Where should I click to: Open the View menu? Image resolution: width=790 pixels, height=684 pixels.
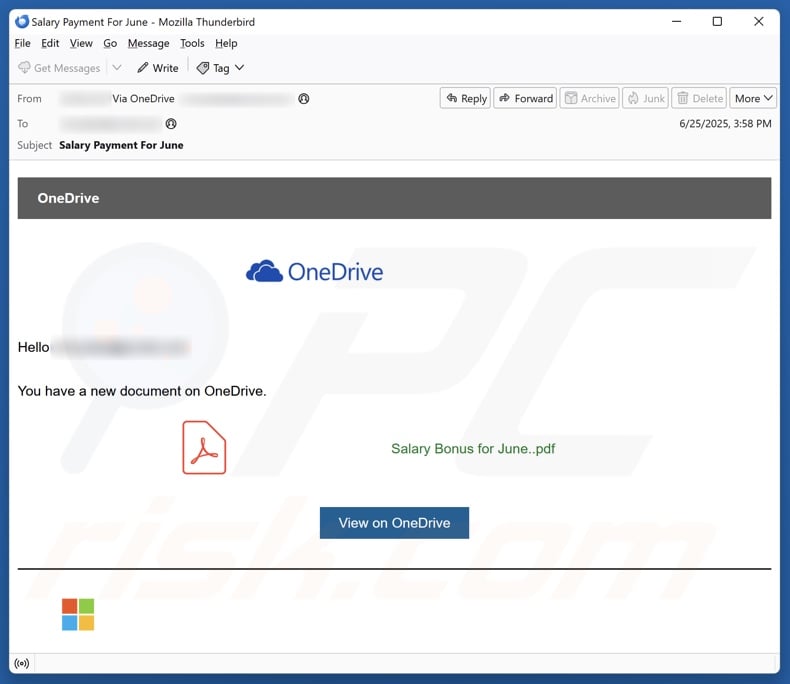pos(81,43)
